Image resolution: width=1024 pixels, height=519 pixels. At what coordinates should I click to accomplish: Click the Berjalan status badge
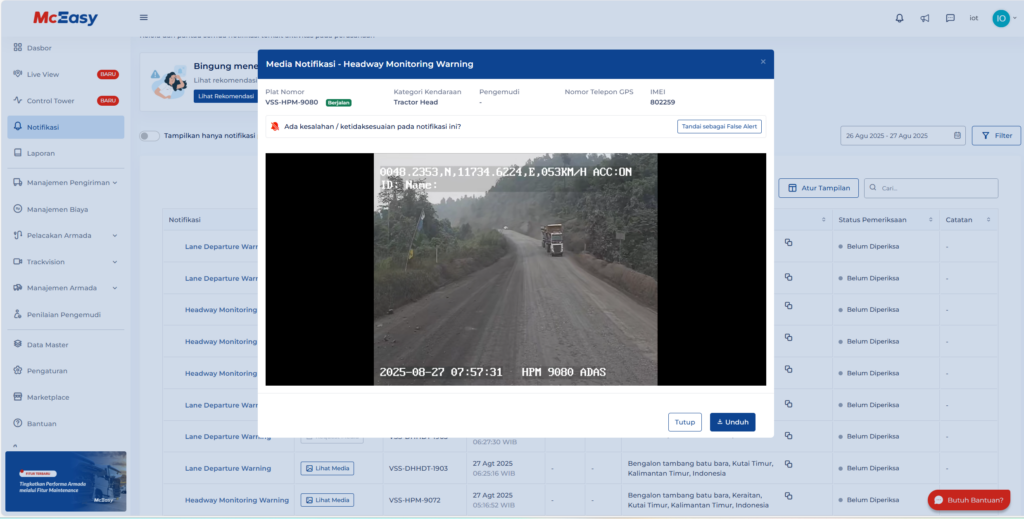[x=338, y=102]
